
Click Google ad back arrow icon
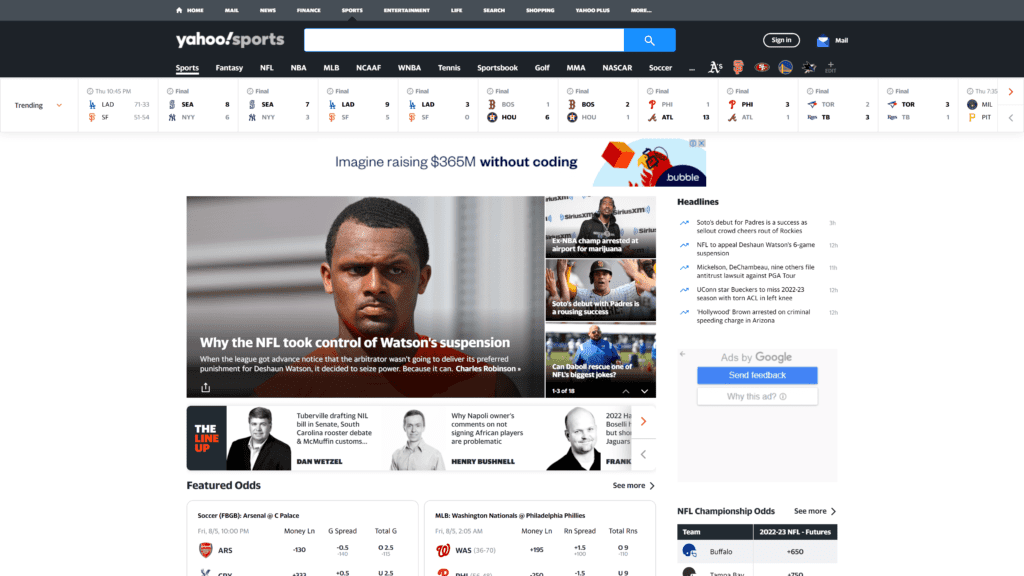682,354
